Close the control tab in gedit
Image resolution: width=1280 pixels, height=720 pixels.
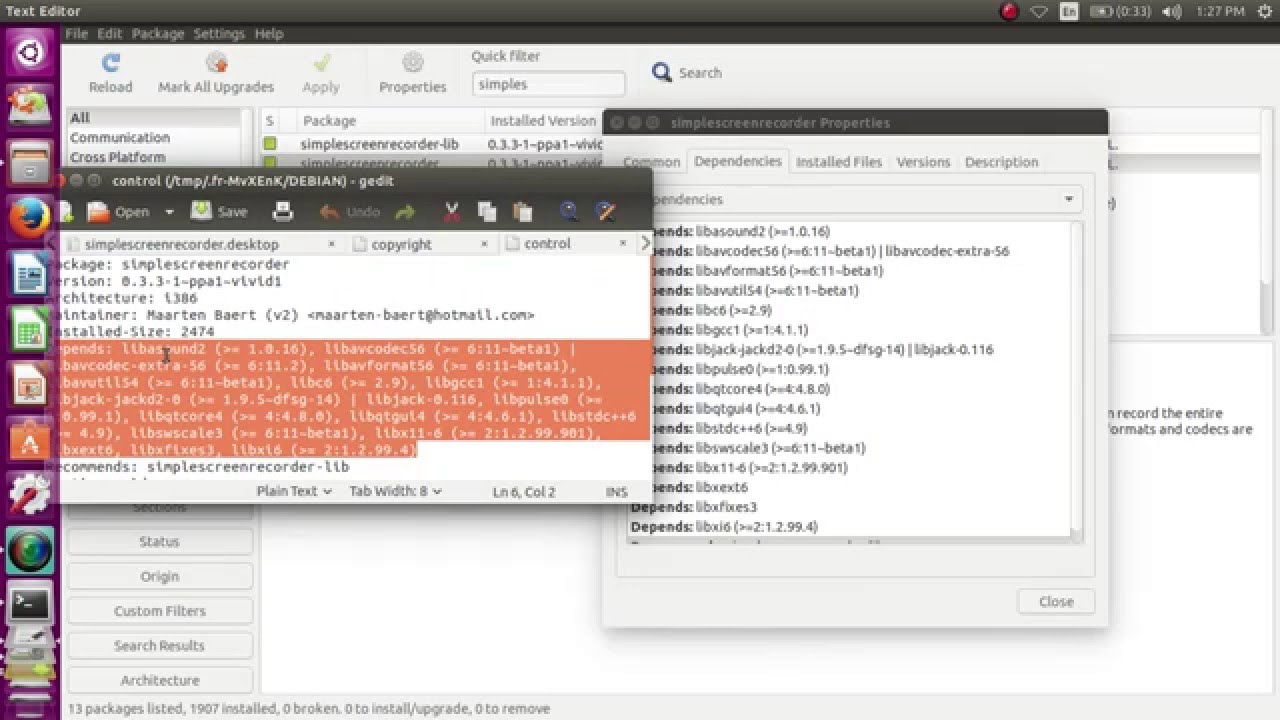pyautogui.click(x=622, y=243)
